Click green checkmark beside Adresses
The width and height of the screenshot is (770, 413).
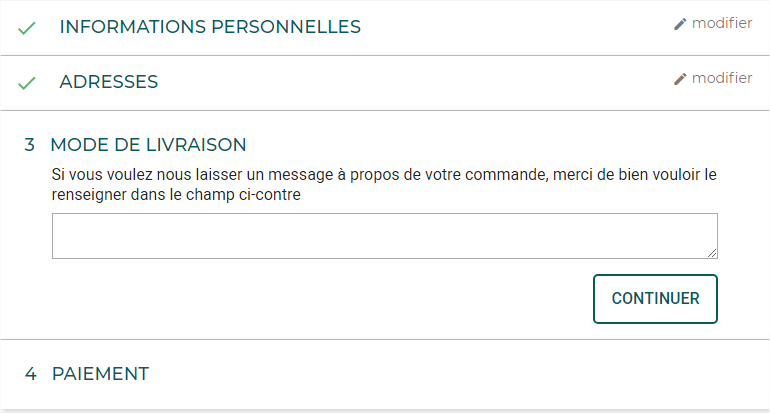(27, 83)
